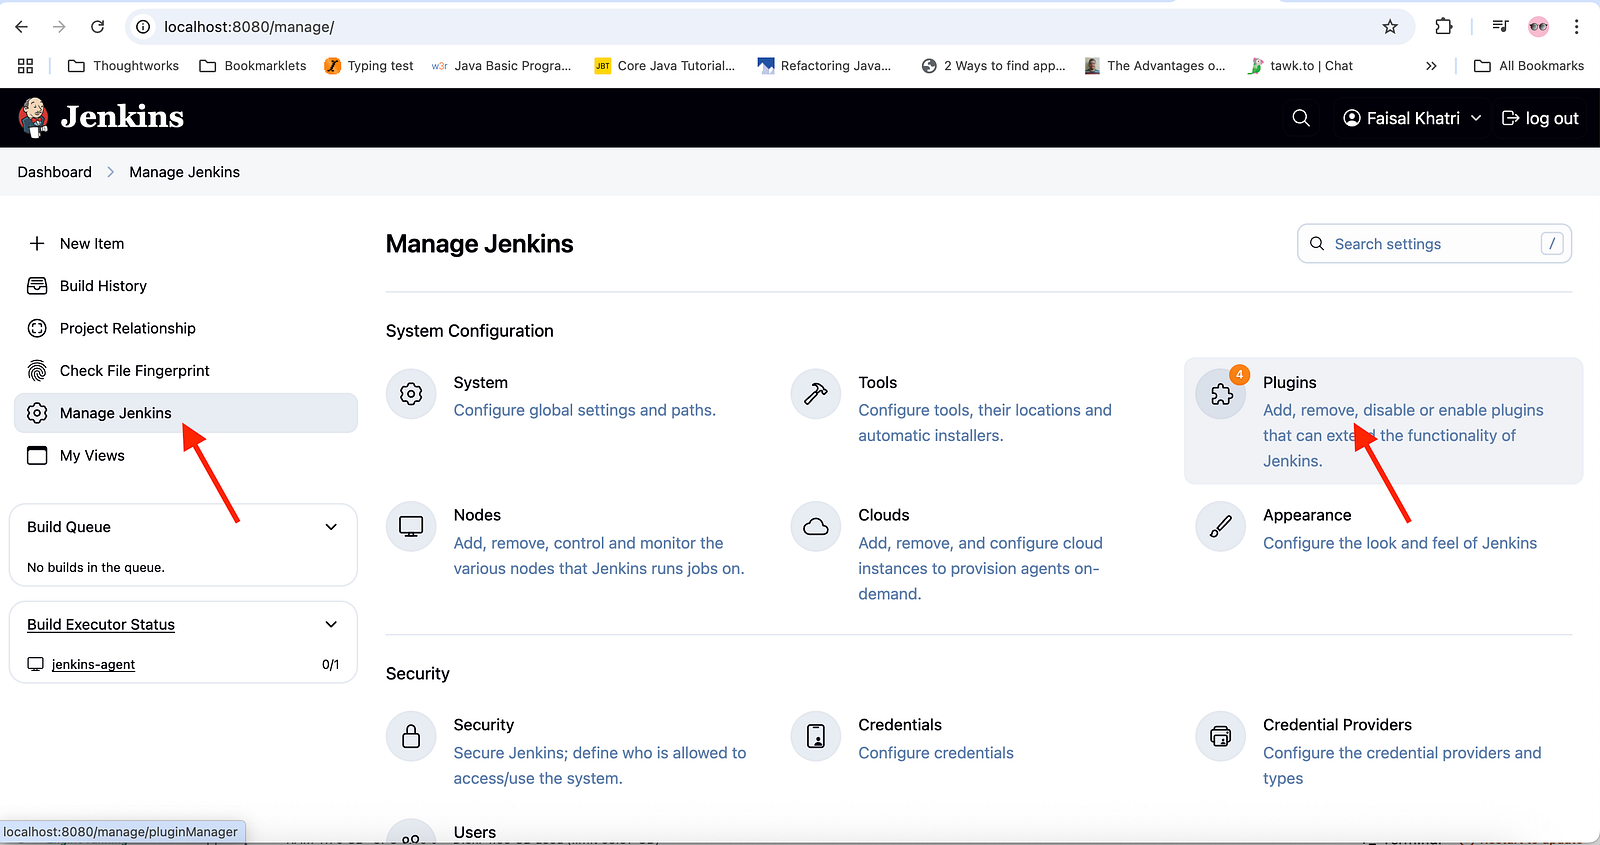This screenshot has width=1600, height=845.
Task: Click the plus icon beside New Item
Action: click(x=37, y=243)
